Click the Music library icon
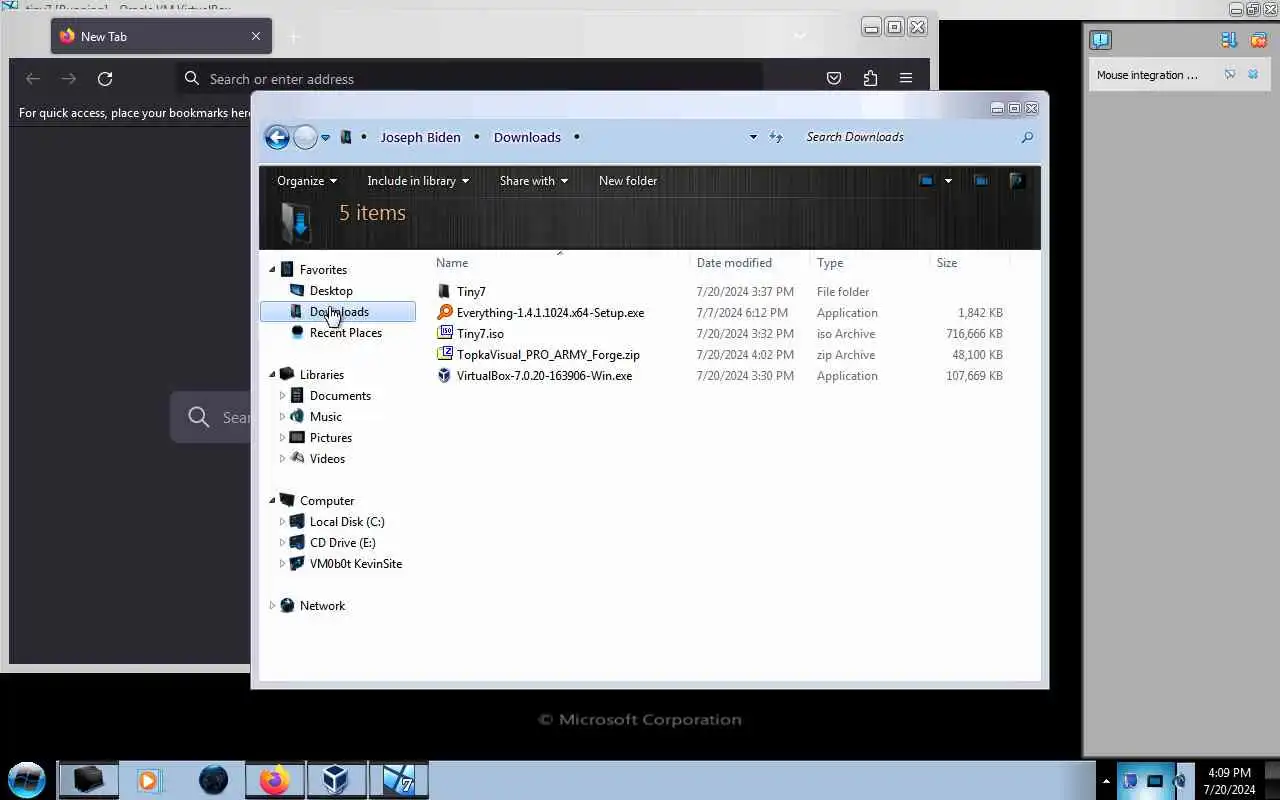The width and height of the screenshot is (1280, 800). (x=297, y=417)
